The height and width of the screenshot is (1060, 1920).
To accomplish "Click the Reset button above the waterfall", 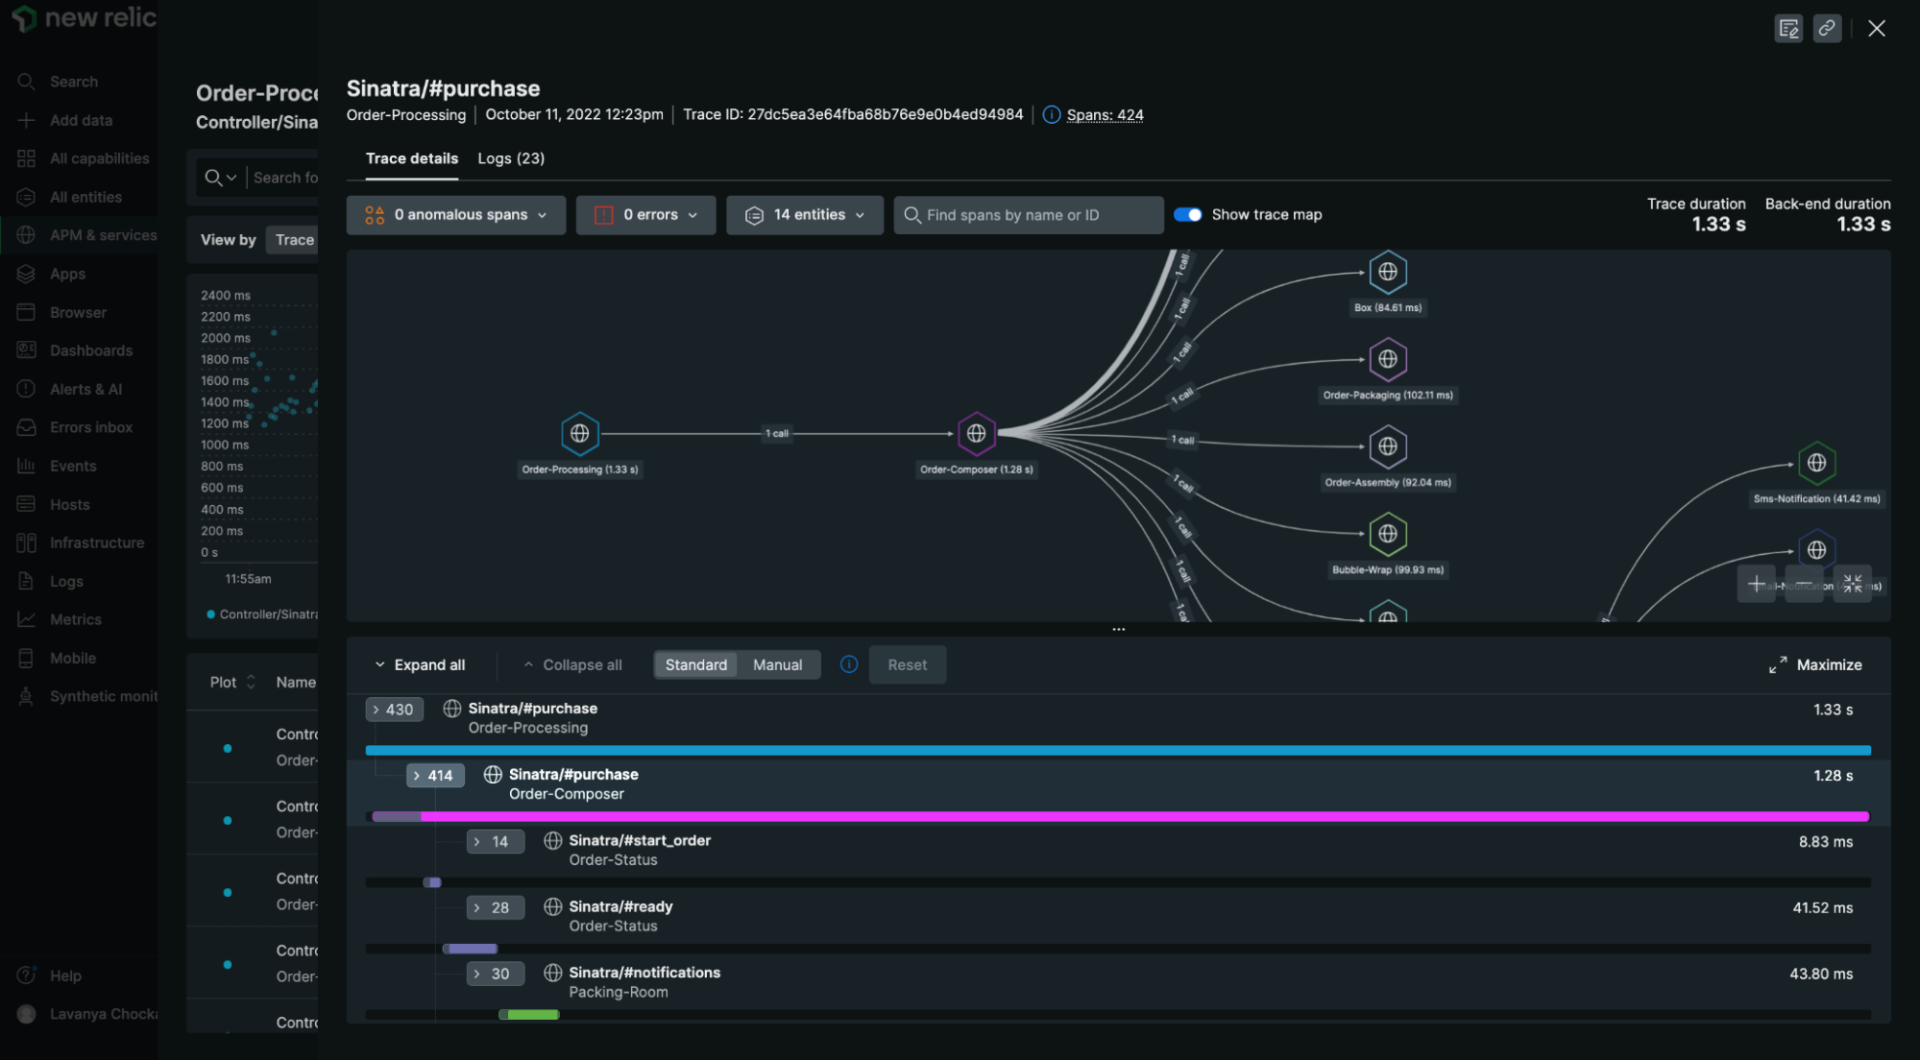I will 906,664.
